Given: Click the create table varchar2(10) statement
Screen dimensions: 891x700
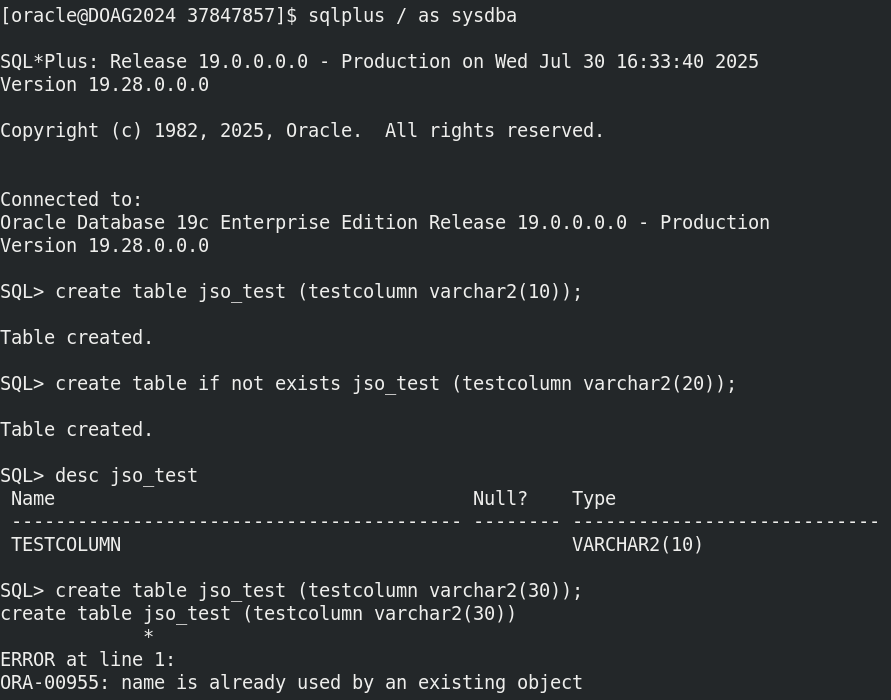Looking at the screenshot, I should pos(319,291).
